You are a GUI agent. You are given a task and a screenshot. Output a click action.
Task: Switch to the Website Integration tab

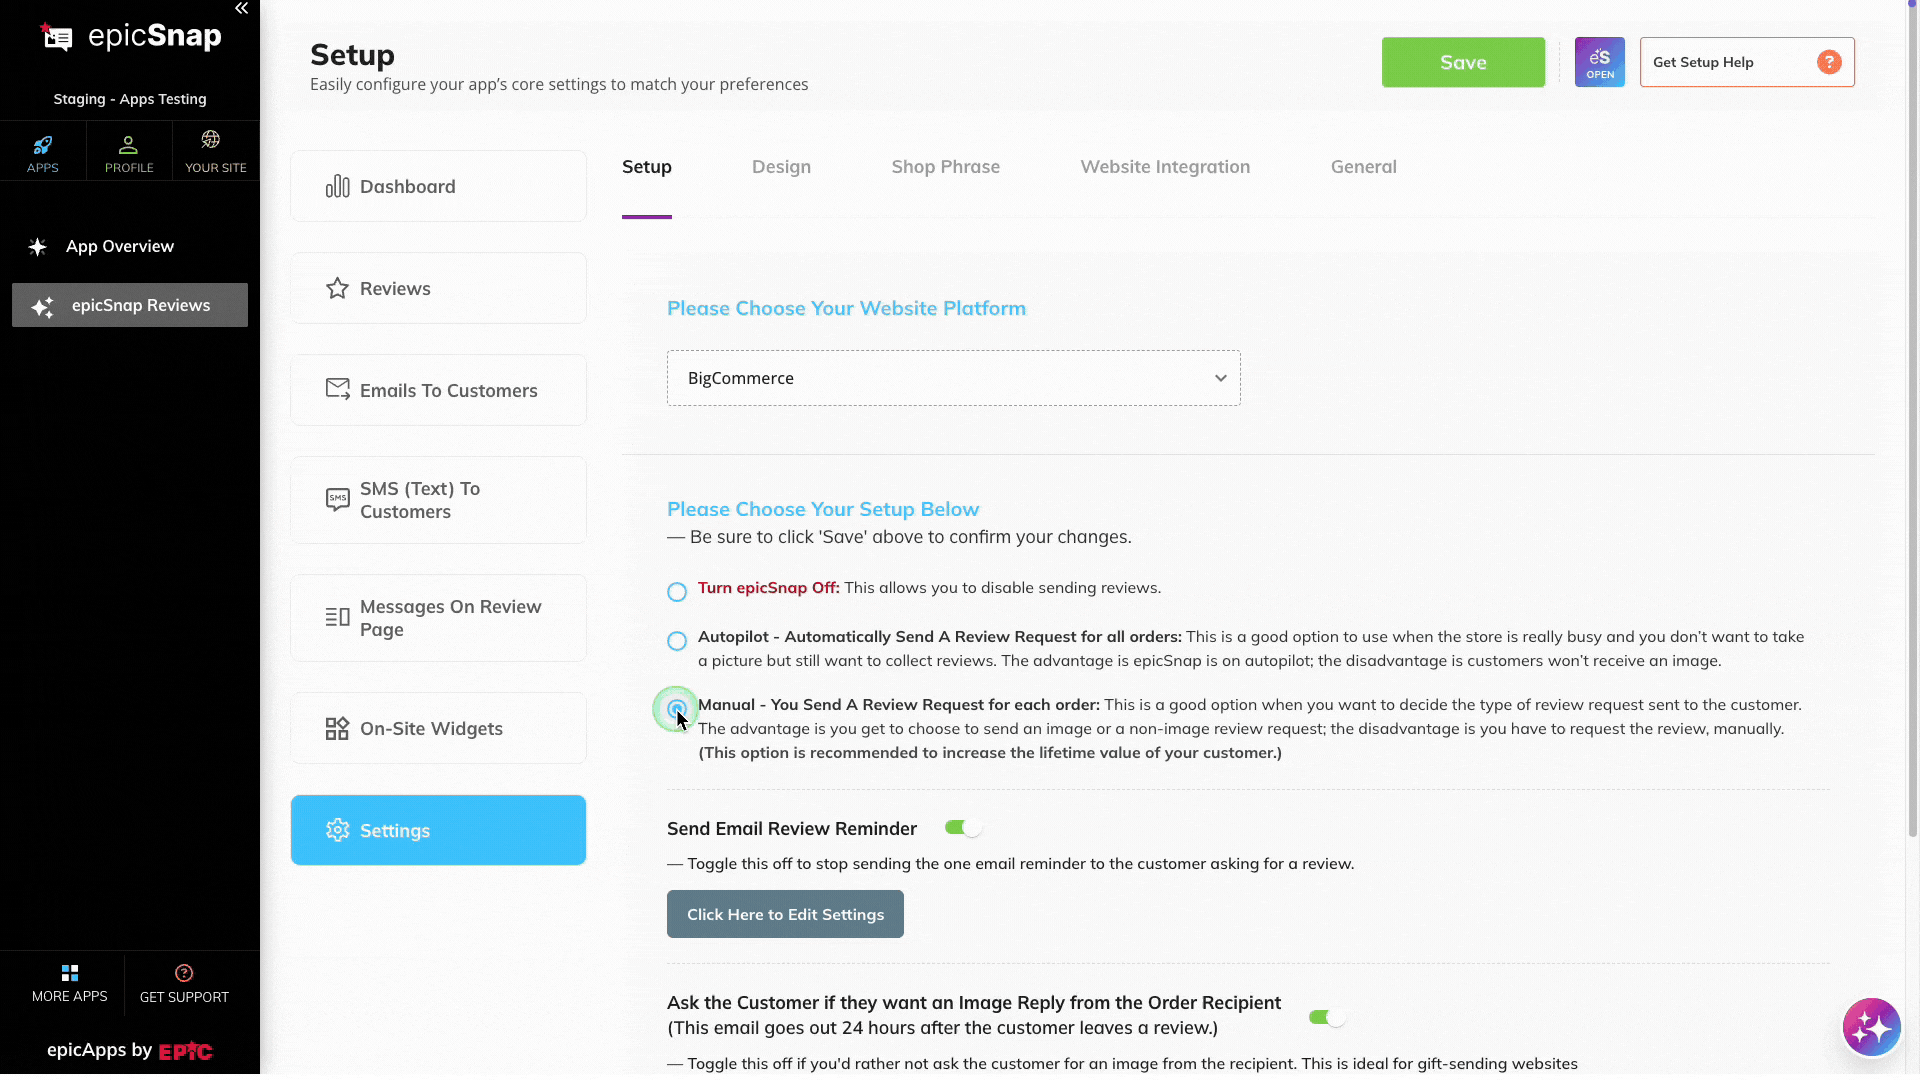[x=1165, y=167]
